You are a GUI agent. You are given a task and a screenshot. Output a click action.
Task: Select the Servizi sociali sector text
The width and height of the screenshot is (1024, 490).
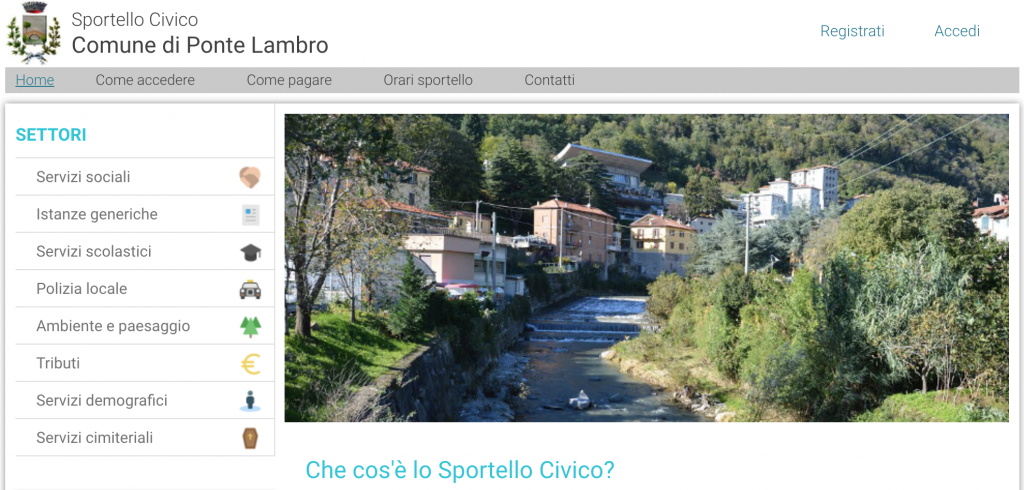(84, 177)
